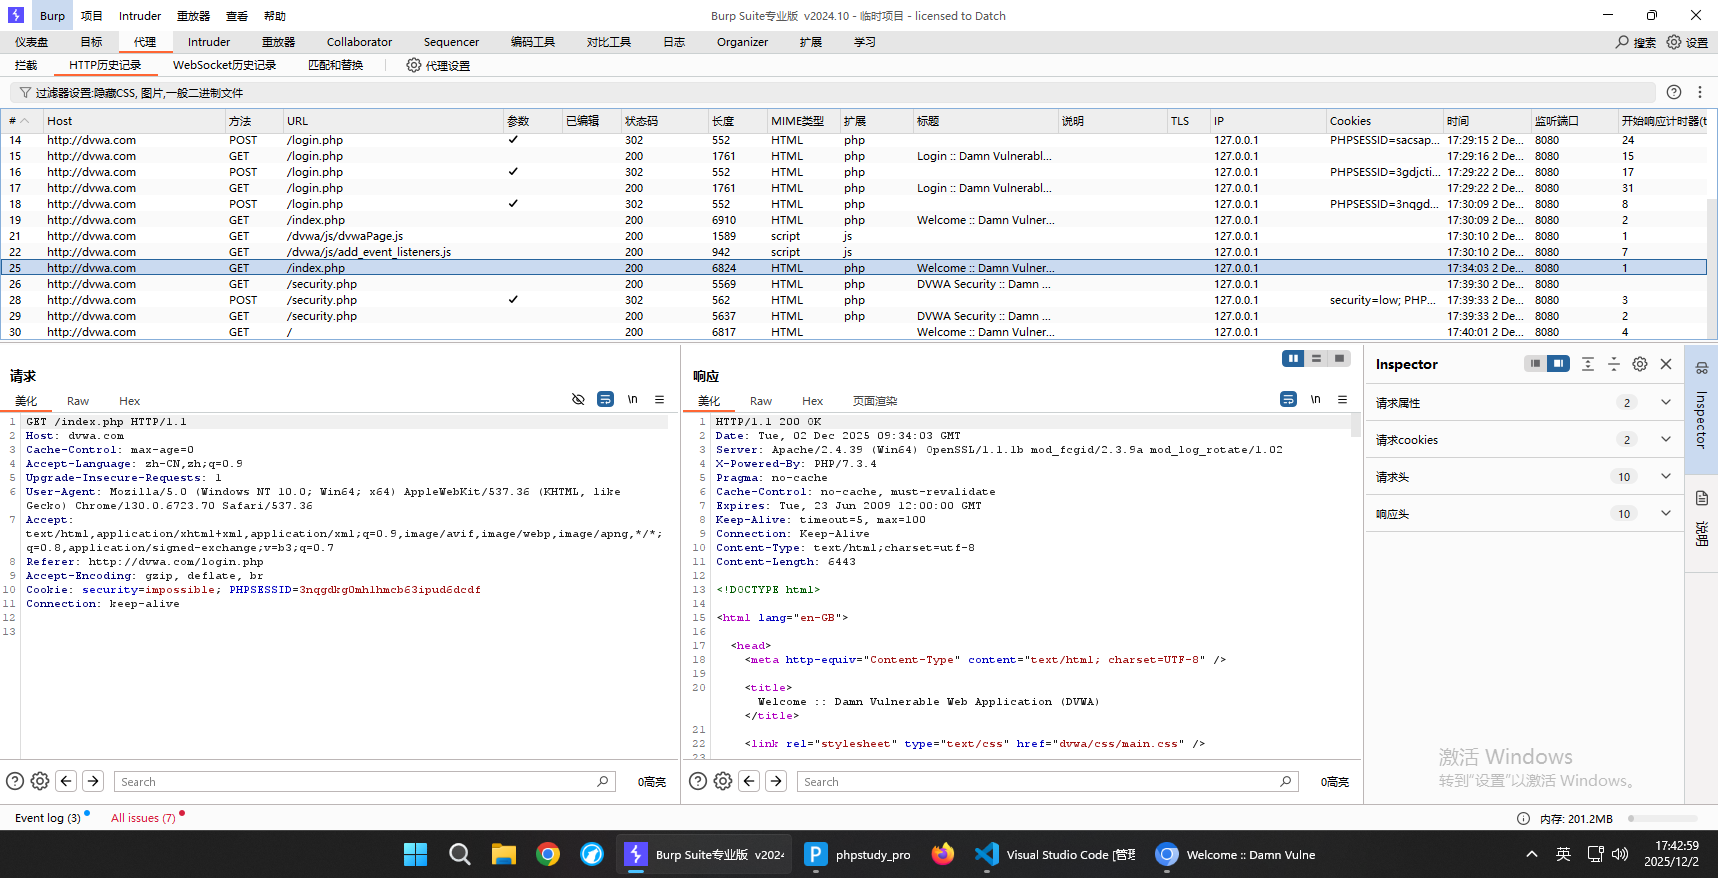This screenshot has width=1718, height=878.
Task: Toggle line wrap in the response panel
Action: click(x=1288, y=399)
